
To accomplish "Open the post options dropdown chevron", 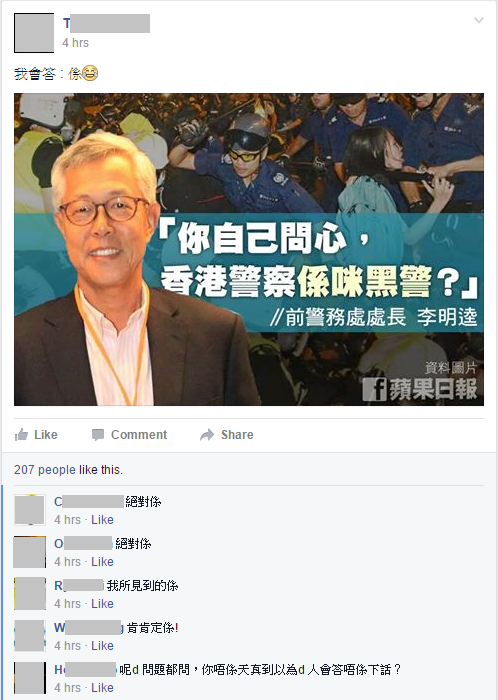I will click(x=479, y=20).
